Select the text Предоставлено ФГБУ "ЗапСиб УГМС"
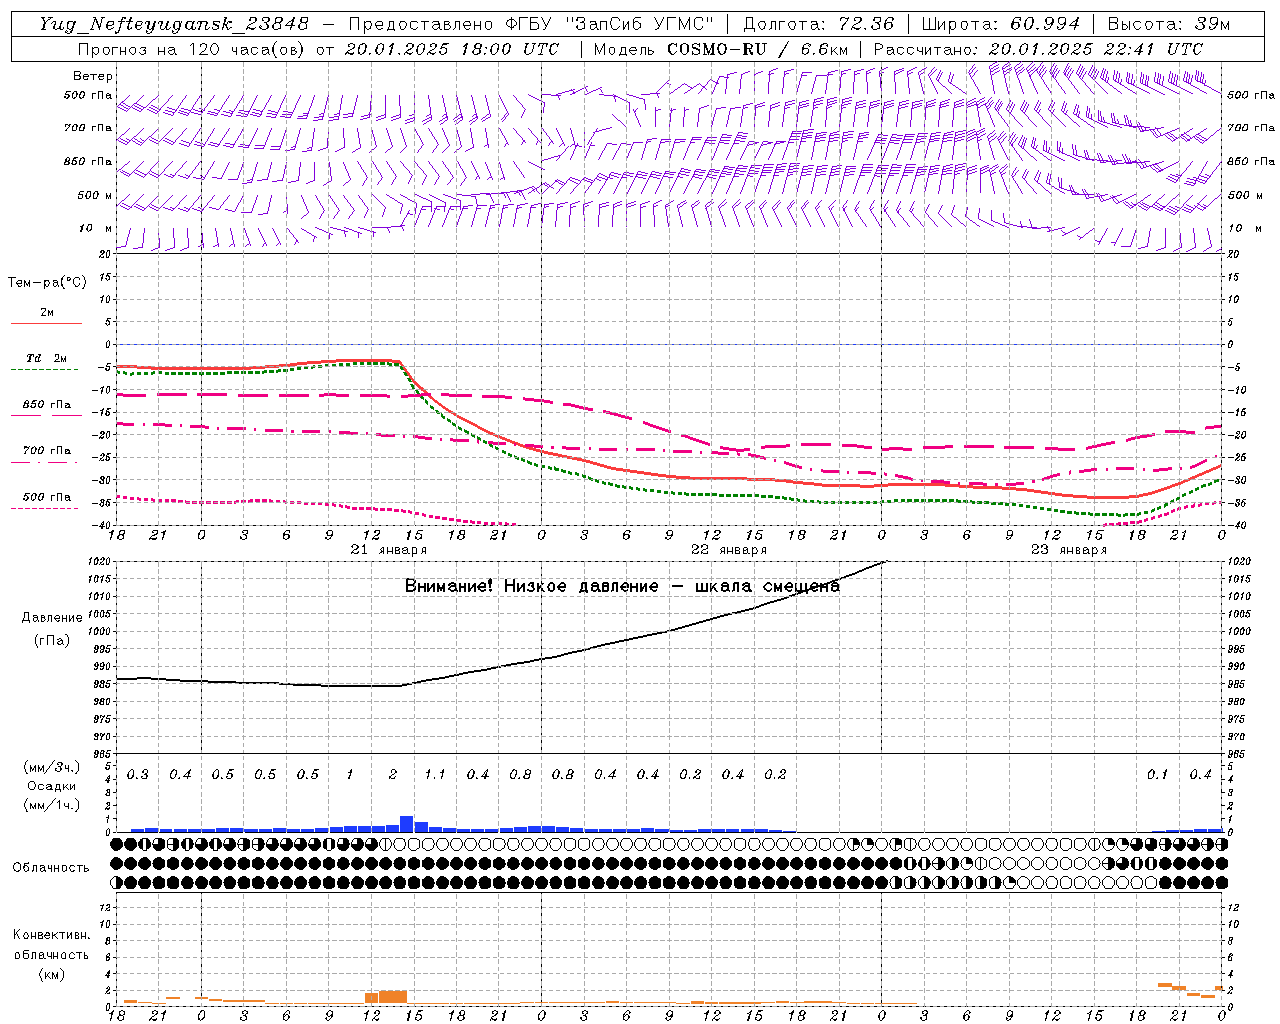 pos(531,24)
